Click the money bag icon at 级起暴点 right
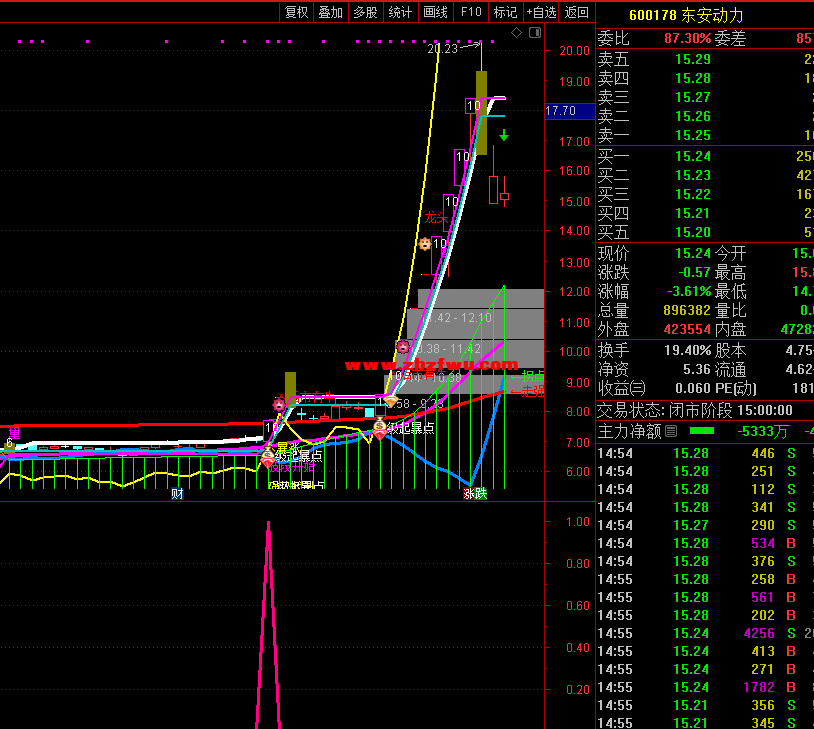Screen dimensions: 814x729 pyautogui.click(x=379, y=429)
